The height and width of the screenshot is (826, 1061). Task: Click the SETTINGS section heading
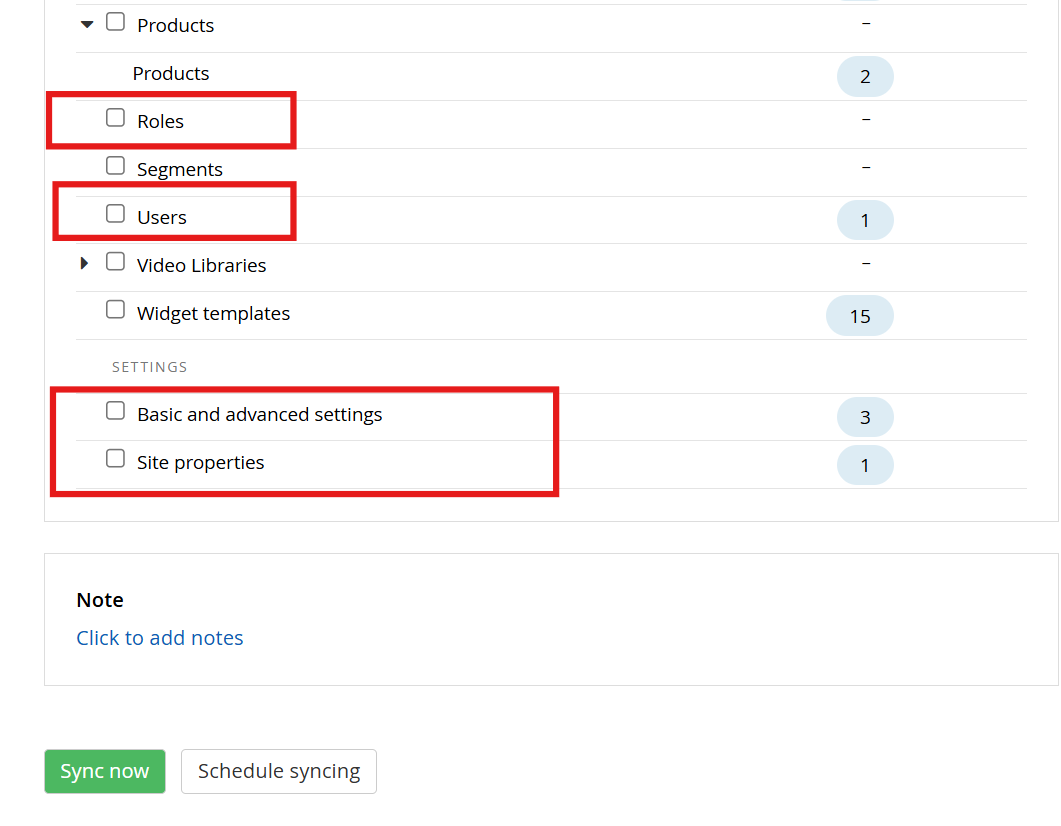pos(150,367)
